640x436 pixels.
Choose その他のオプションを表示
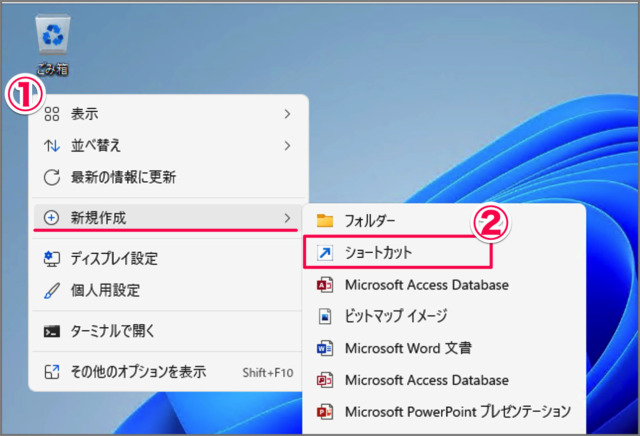(x=168, y=372)
